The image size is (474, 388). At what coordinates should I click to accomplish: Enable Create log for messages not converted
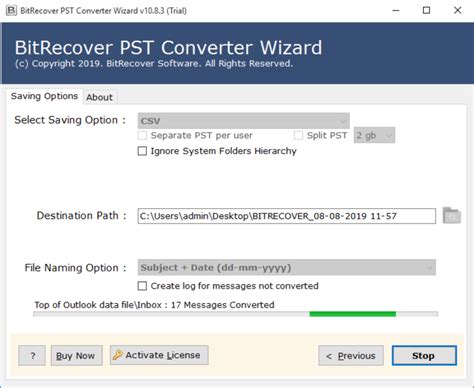[x=142, y=286]
